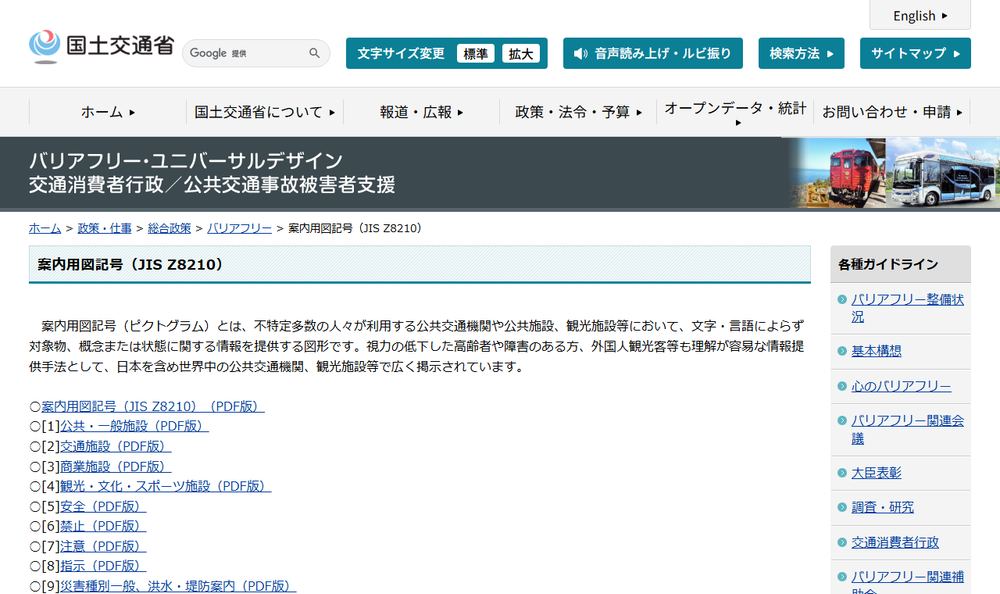The height and width of the screenshot is (594, 1000).
Task: Open [4]観光・文化・スポーツ施設 PDF link
Action: [166, 486]
